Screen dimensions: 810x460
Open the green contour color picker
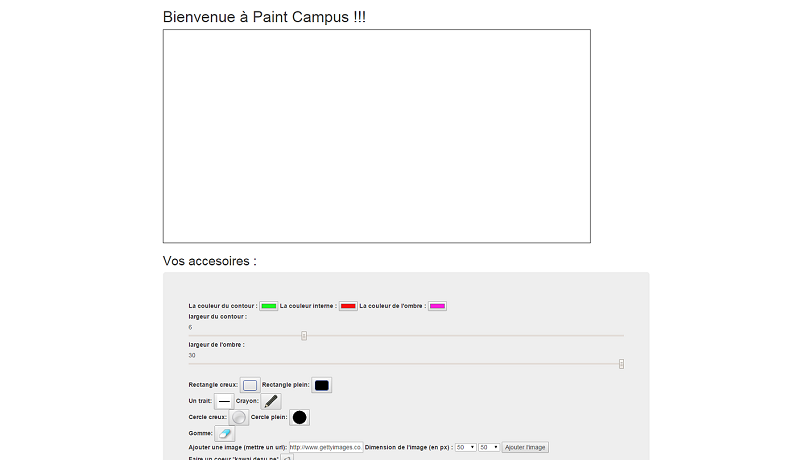point(269,306)
